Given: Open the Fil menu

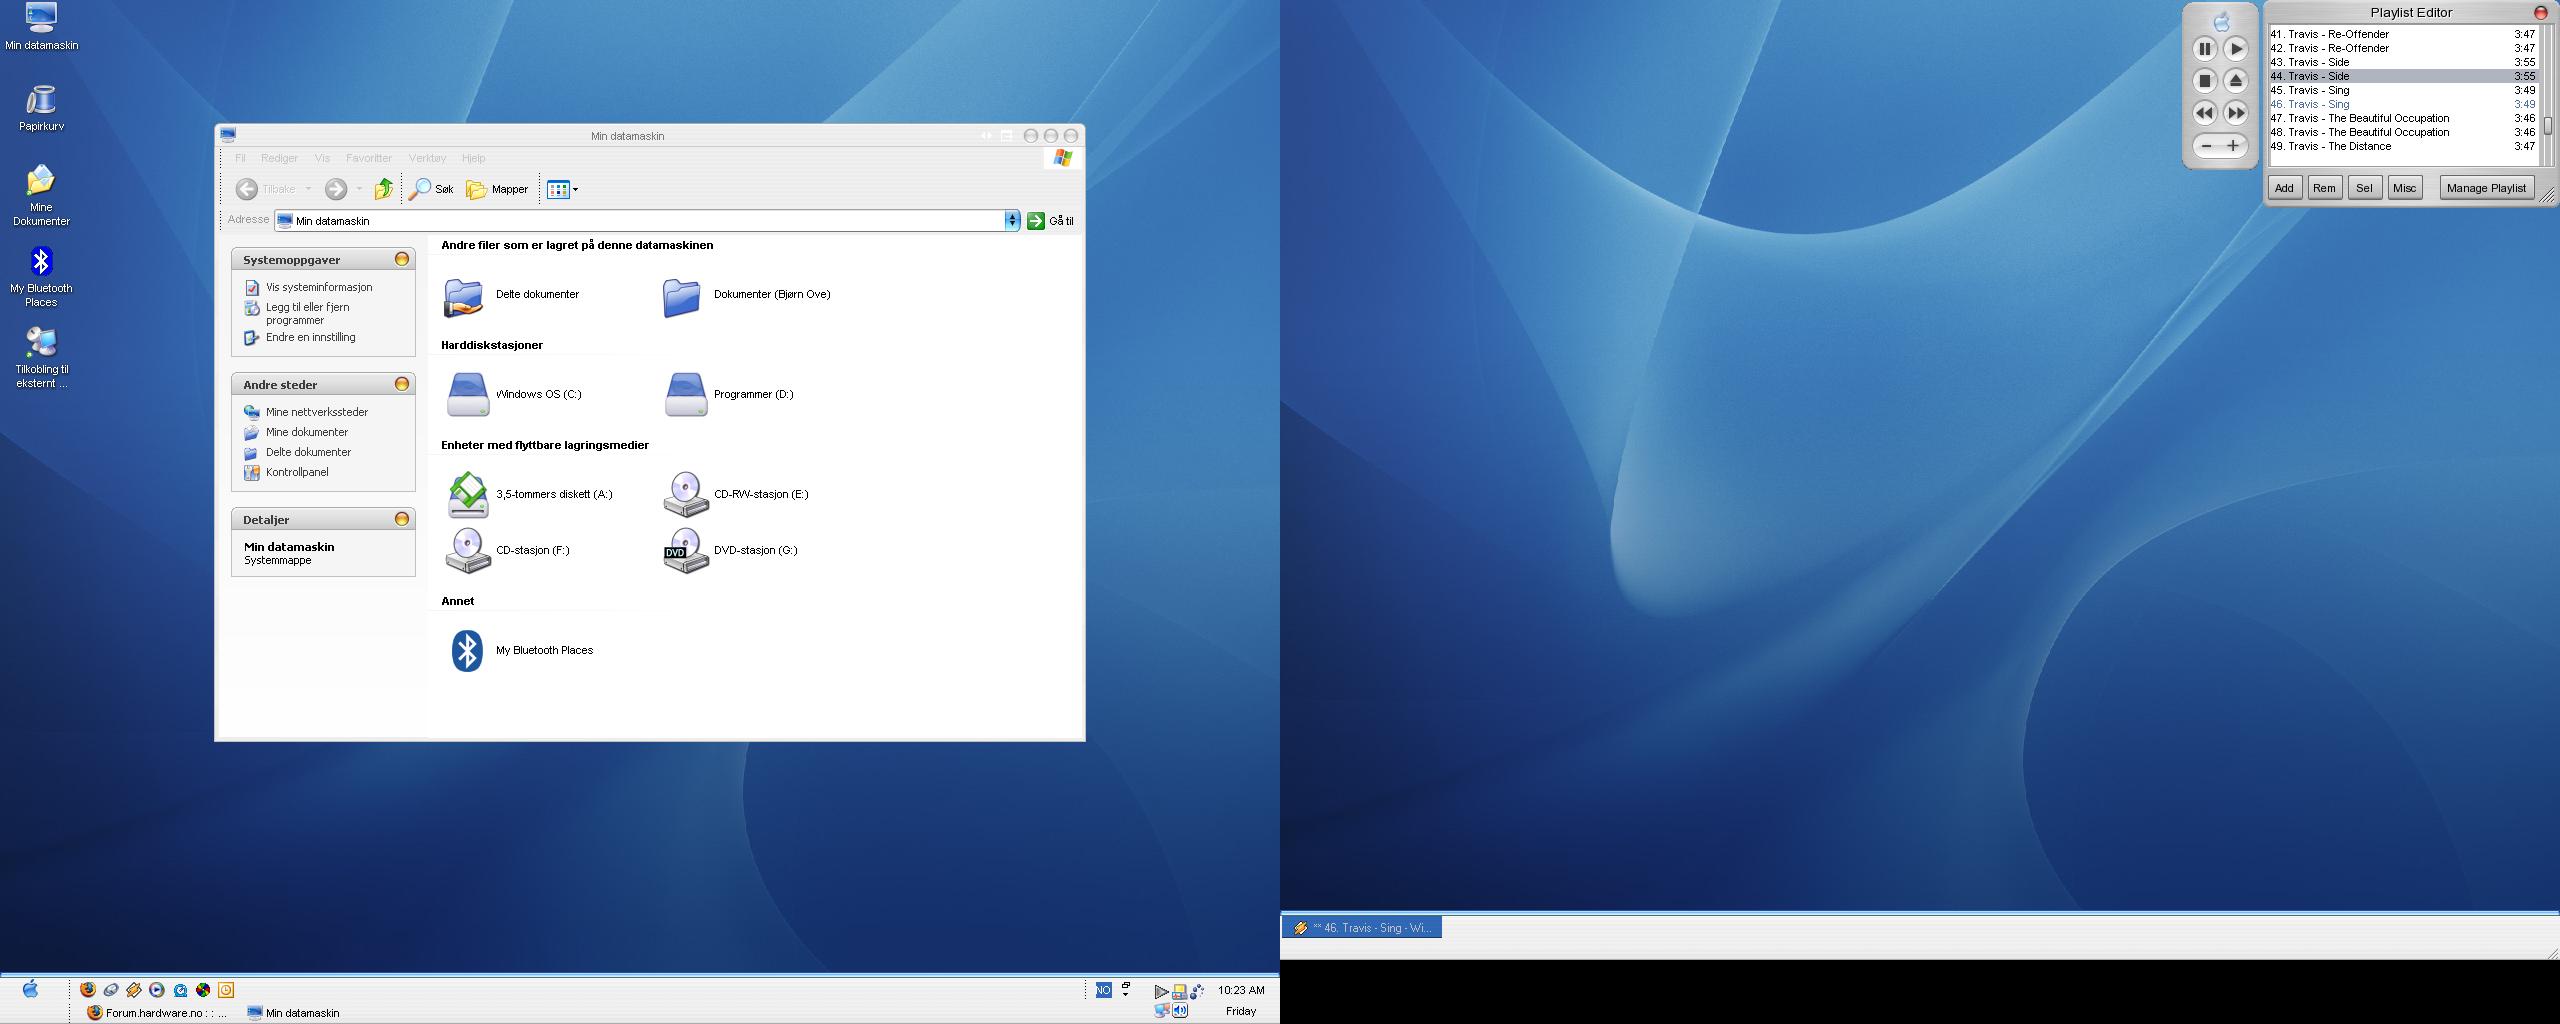Looking at the screenshot, I should pos(240,158).
